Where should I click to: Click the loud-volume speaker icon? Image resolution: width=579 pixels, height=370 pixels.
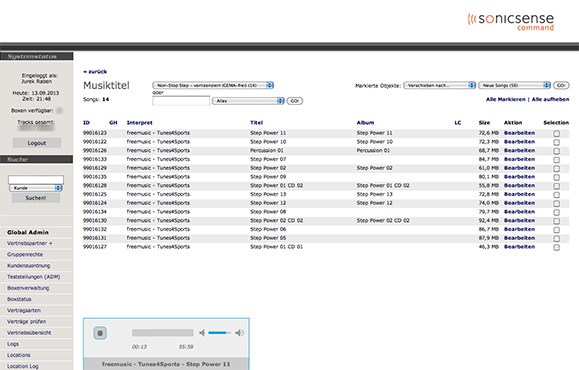pos(239,333)
